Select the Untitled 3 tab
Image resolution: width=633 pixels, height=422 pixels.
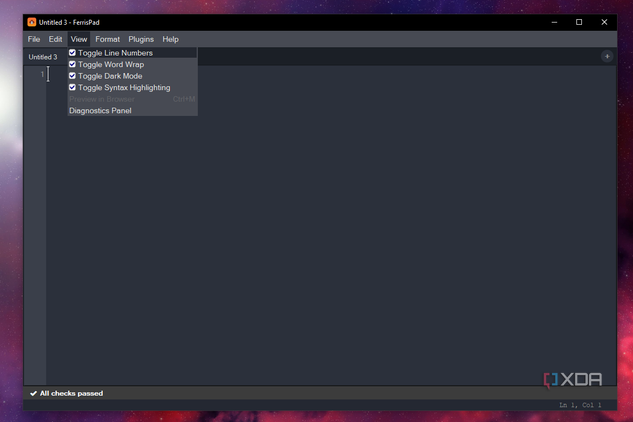43,57
